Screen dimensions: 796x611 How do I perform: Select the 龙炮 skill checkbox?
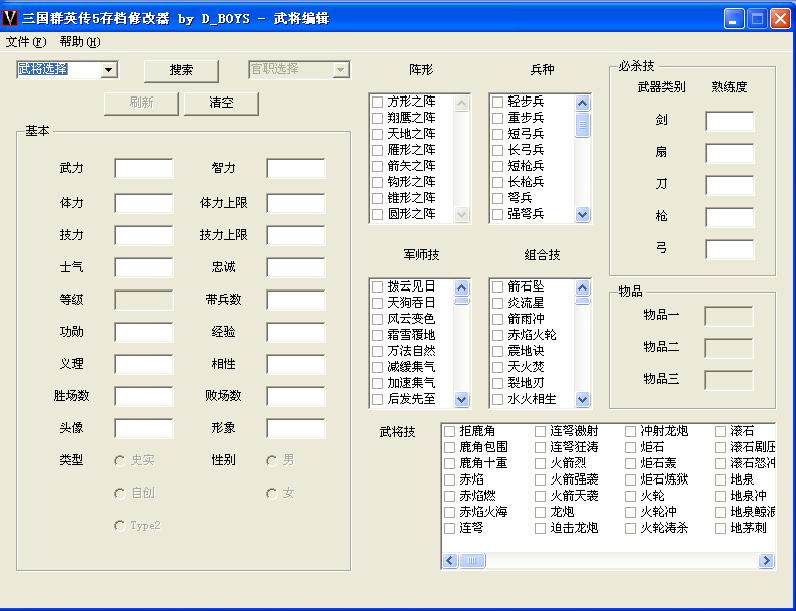tap(541, 512)
